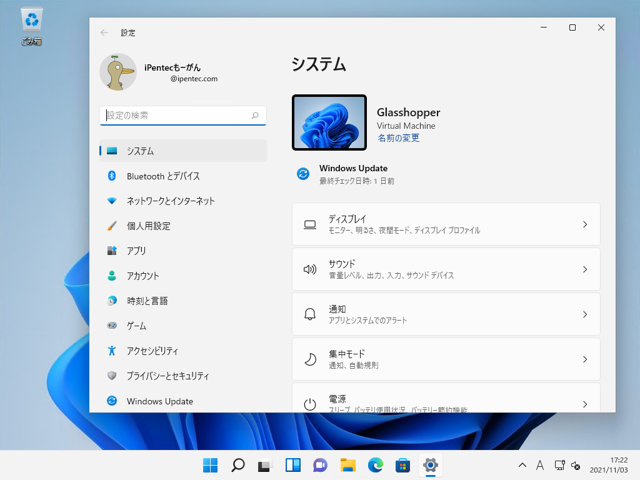Select システム in the navigation list
The height and width of the screenshot is (480, 640).
click(183, 151)
